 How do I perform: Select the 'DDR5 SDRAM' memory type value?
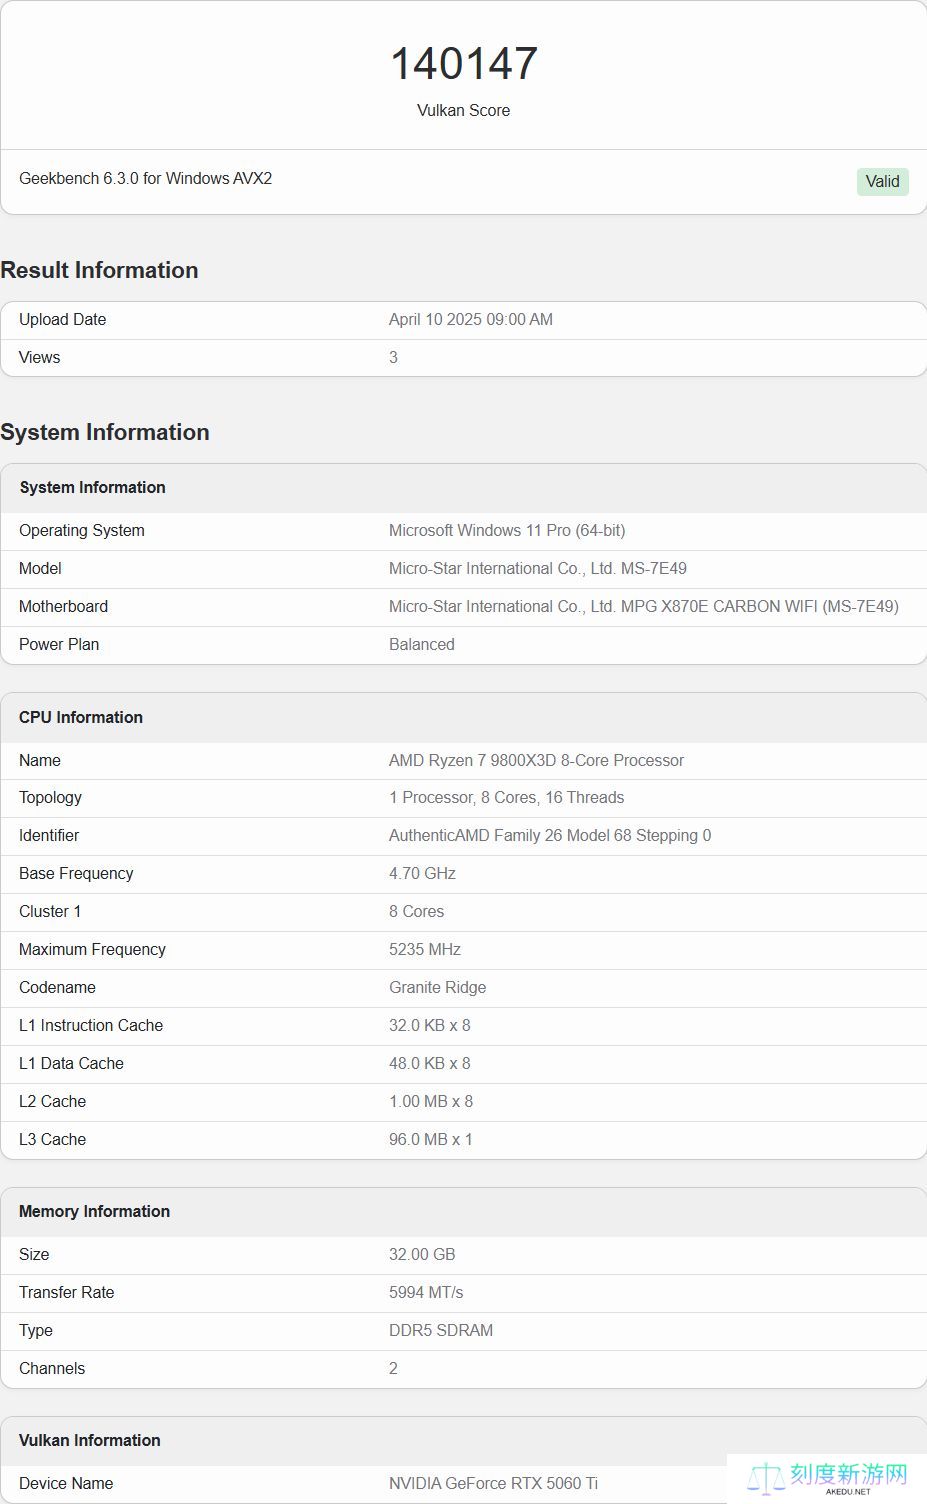(x=441, y=1331)
